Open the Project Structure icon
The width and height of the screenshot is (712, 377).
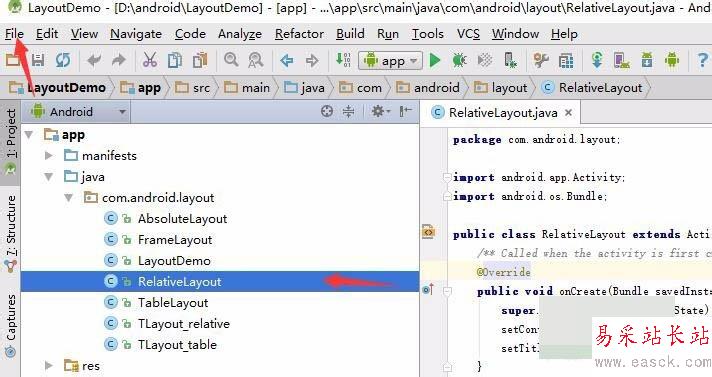coord(566,60)
